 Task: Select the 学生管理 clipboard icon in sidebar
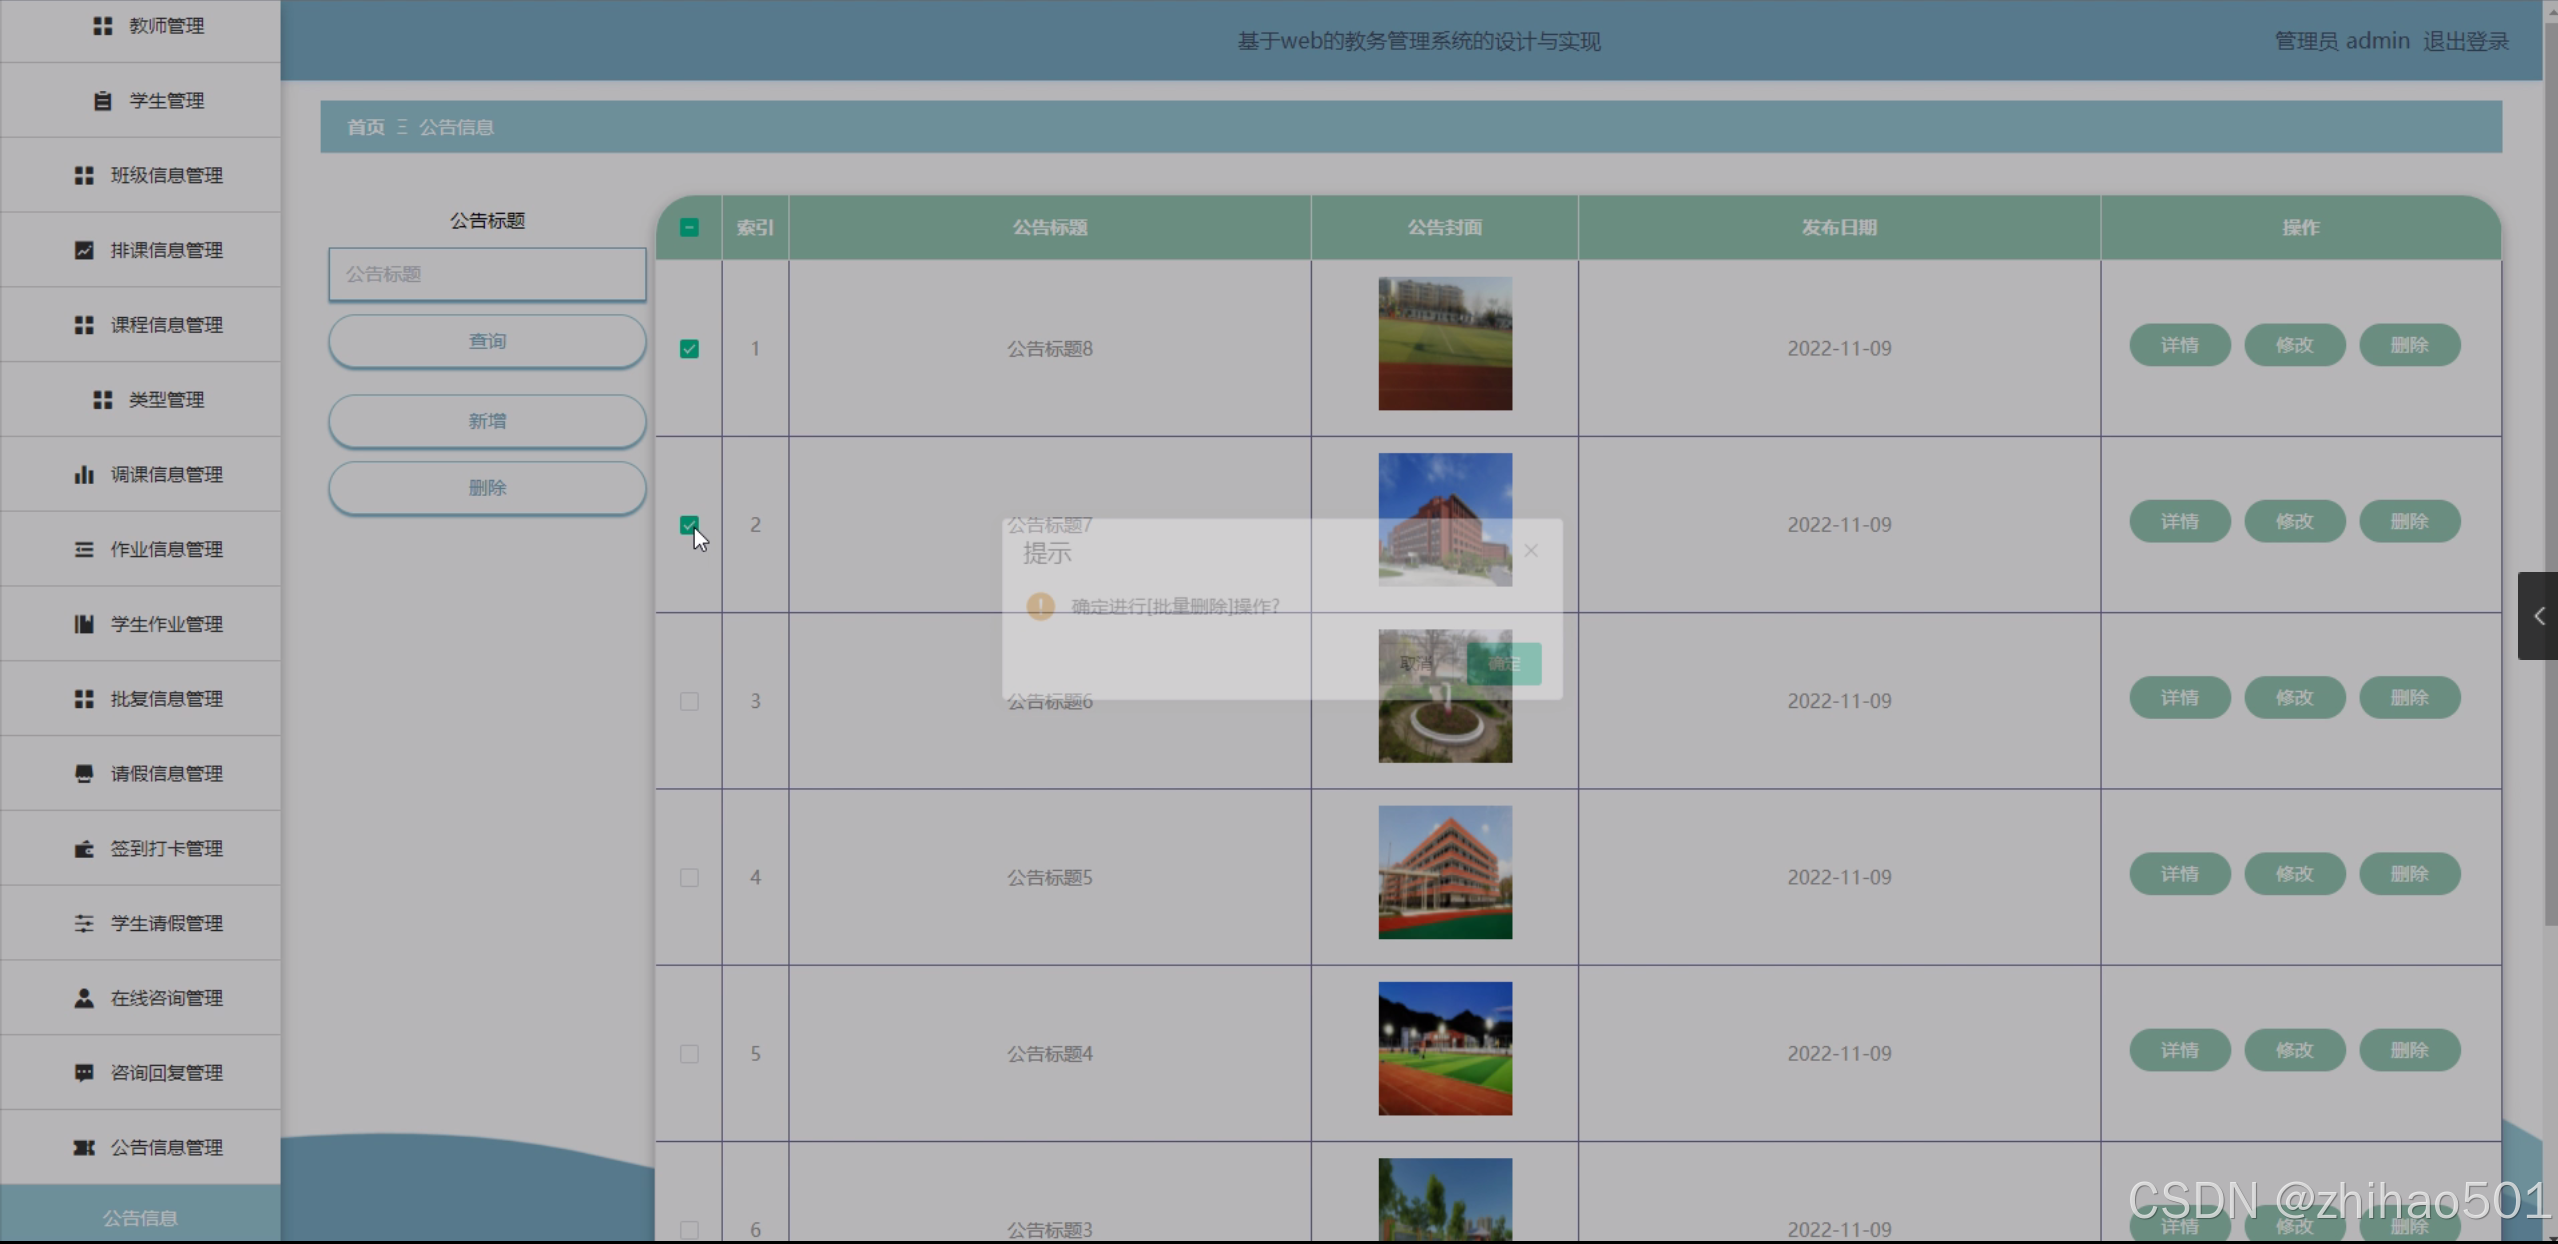101,100
